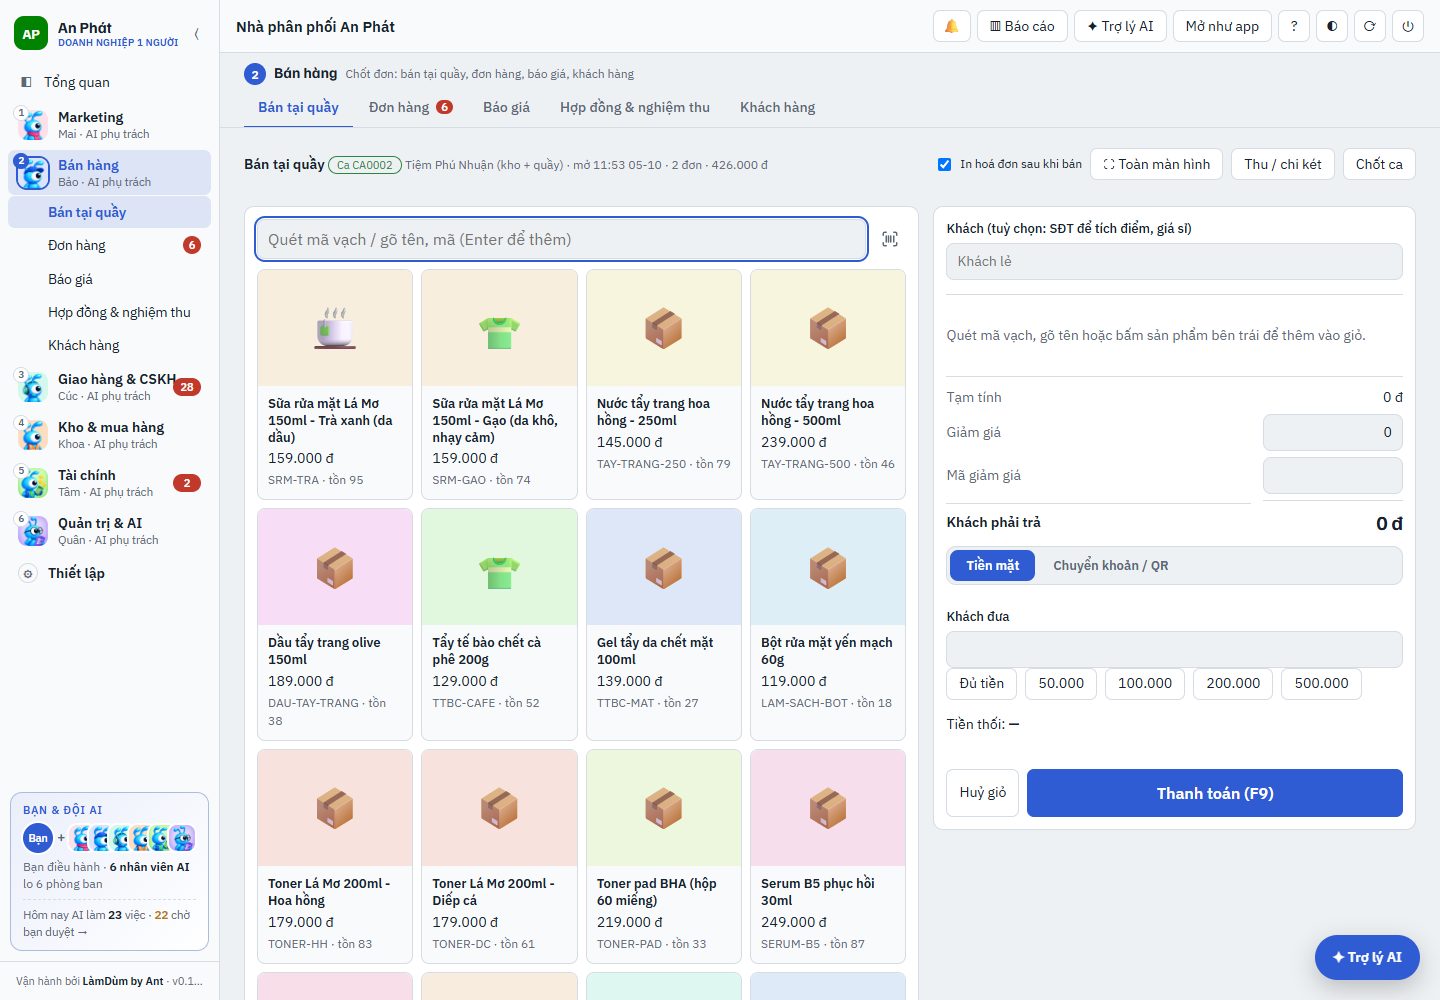Screen dimensions: 1440x1000
Task: Select Tiền mặt payment method
Action: [992, 565]
